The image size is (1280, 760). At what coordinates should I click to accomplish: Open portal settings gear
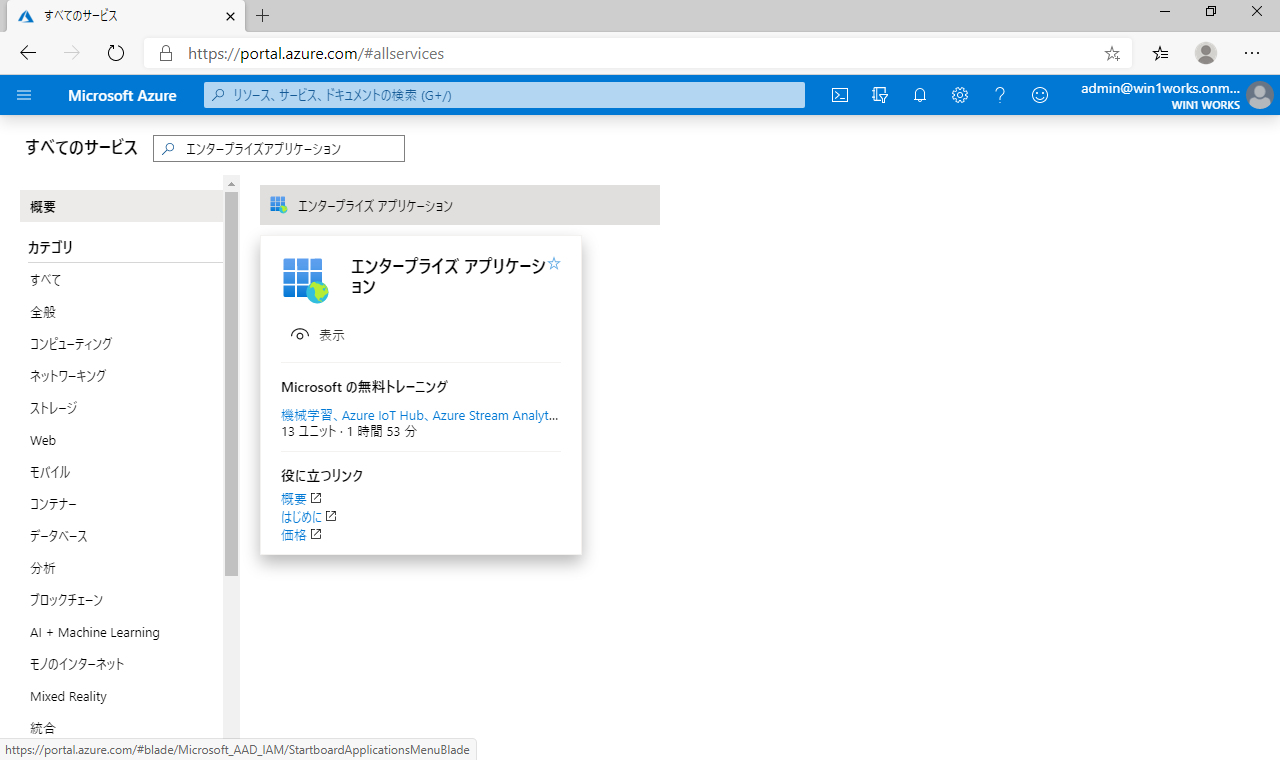click(960, 95)
